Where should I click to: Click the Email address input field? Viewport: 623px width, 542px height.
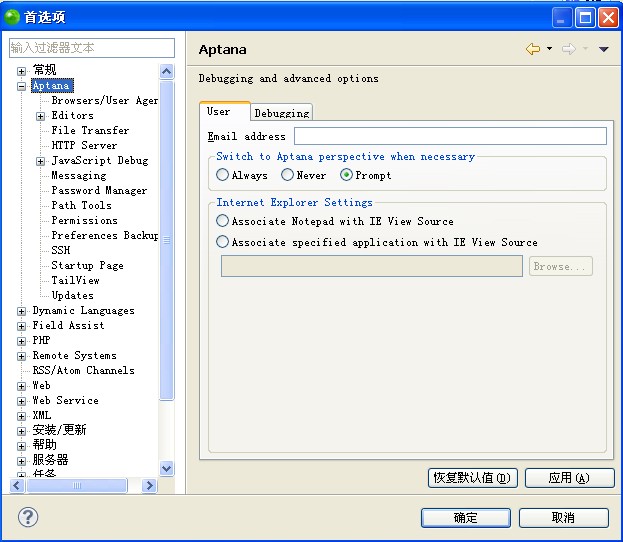[x=450, y=136]
